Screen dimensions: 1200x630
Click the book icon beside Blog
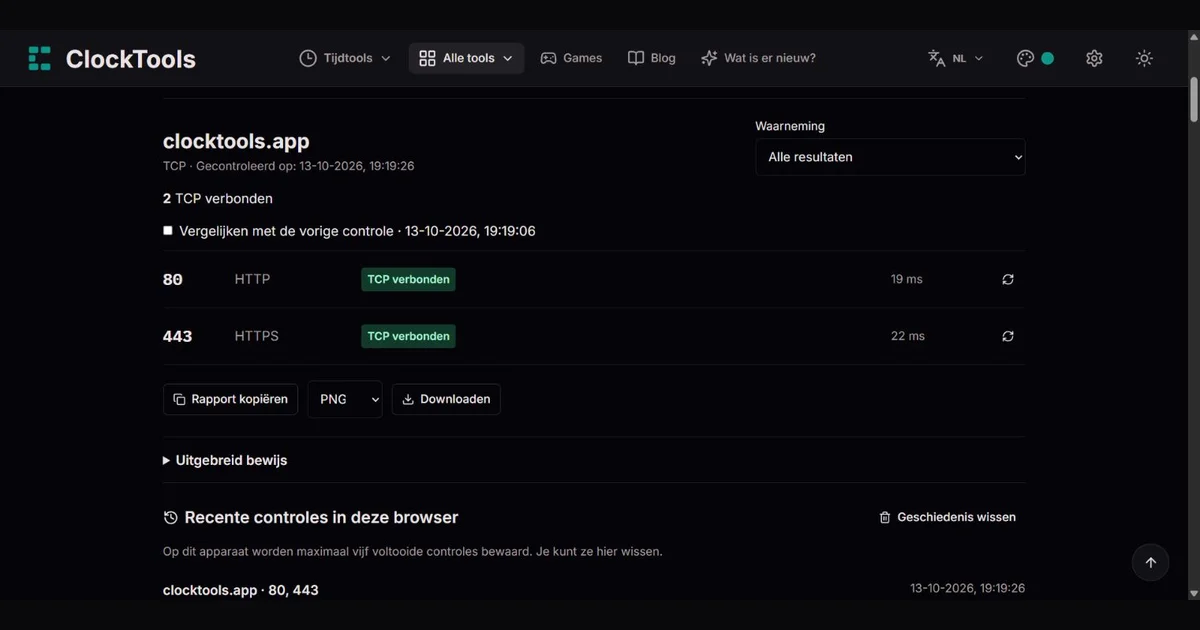point(636,58)
